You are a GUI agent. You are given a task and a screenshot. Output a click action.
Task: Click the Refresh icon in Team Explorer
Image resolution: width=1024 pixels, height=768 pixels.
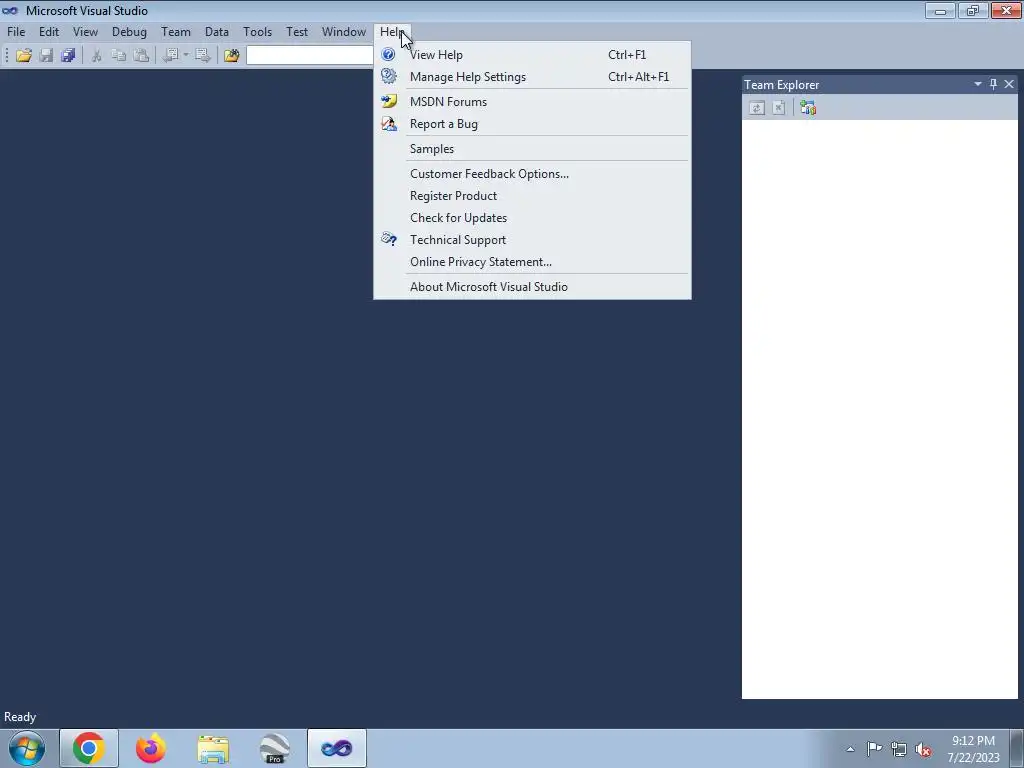click(x=756, y=108)
